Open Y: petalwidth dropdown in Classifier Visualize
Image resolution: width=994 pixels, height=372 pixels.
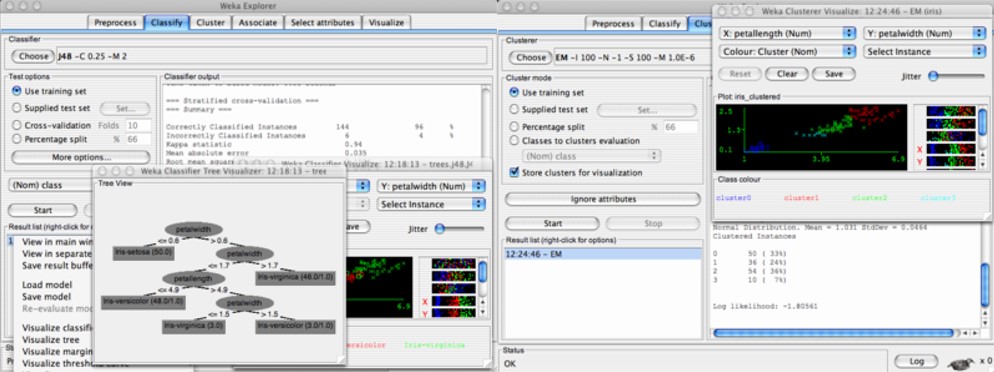(431, 186)
